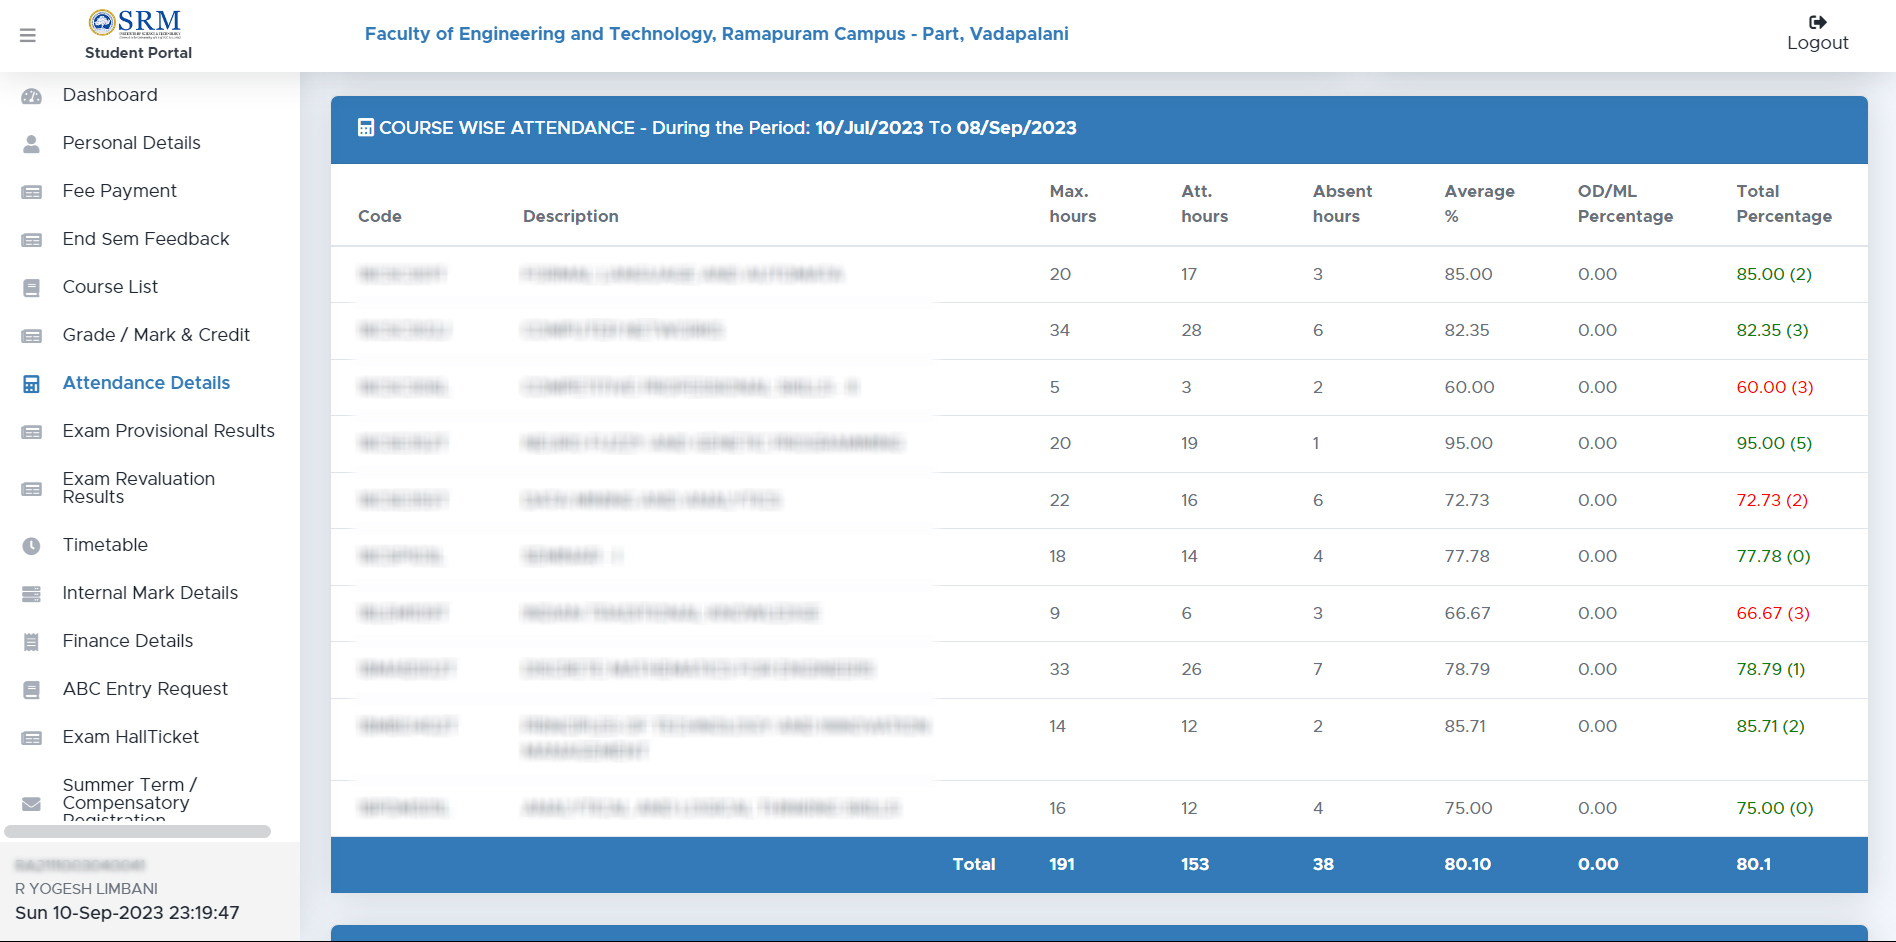
Task: Collapse the sidebar with the hamburger menu
Action: pos(28,35)
